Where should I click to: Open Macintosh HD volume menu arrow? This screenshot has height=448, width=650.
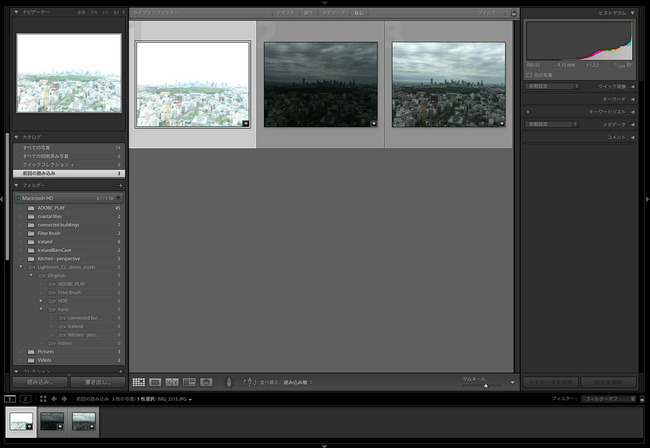[119, 198]
